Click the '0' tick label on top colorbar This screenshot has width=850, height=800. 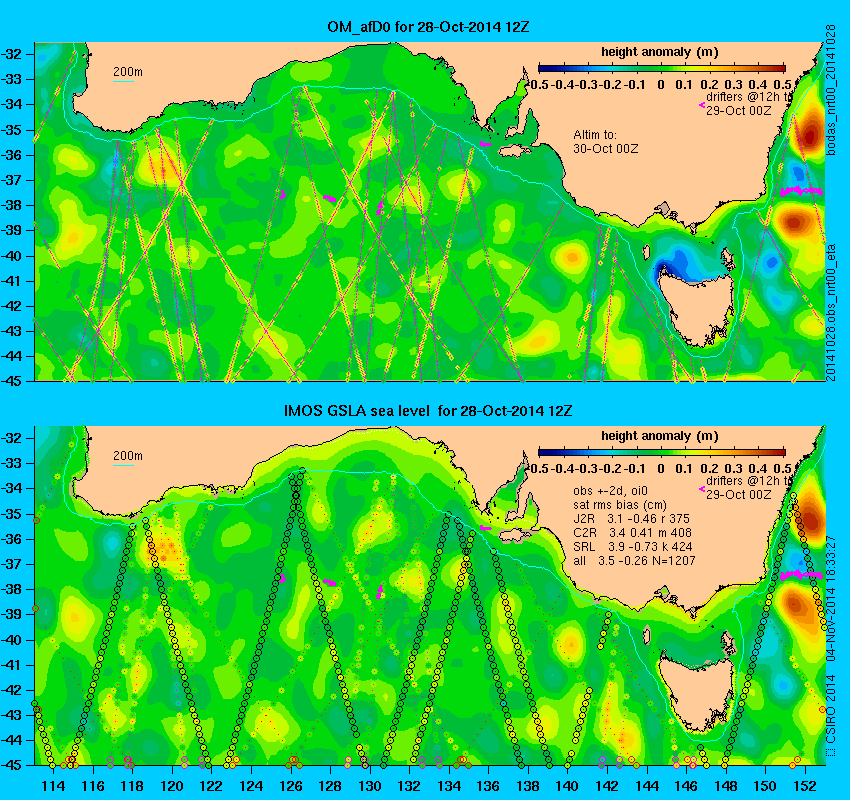pyautogui.click(x=661, y=85)
